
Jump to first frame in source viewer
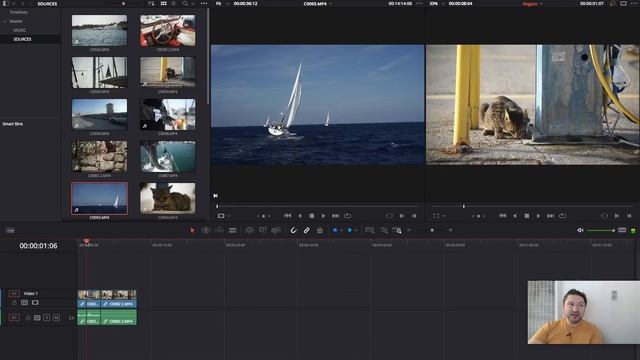[x=287, y=216]
